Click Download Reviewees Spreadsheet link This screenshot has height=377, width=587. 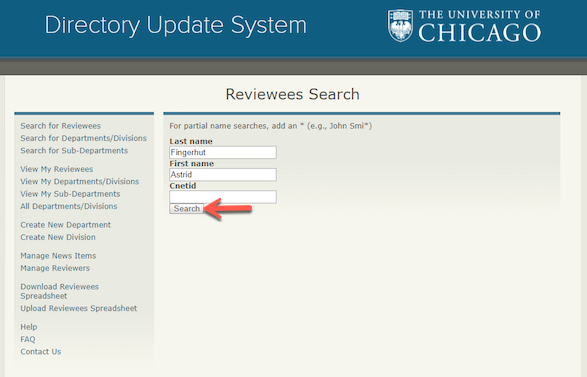click(60, 291)
